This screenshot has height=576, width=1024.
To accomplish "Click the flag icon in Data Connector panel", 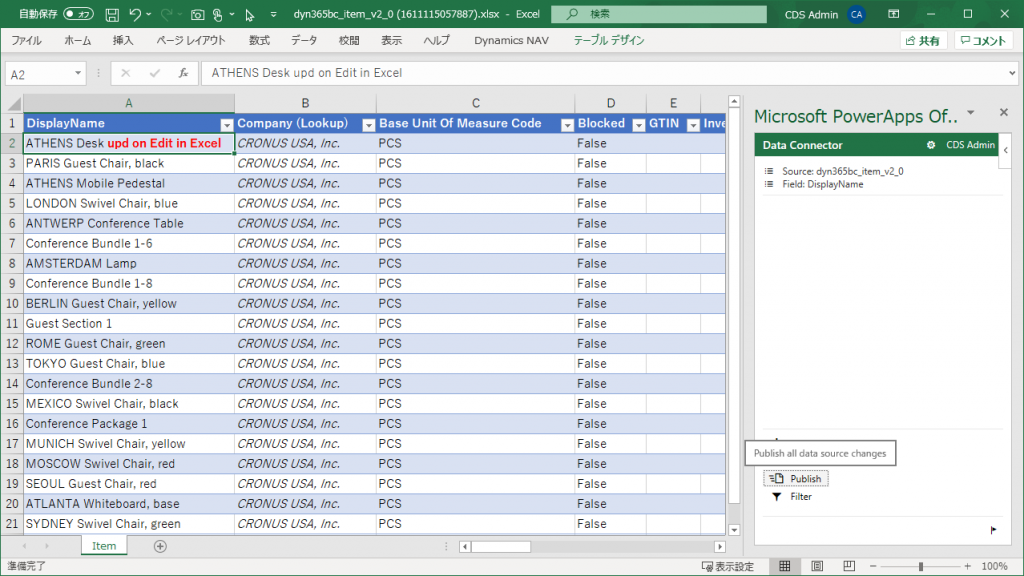I will (993, 530).
